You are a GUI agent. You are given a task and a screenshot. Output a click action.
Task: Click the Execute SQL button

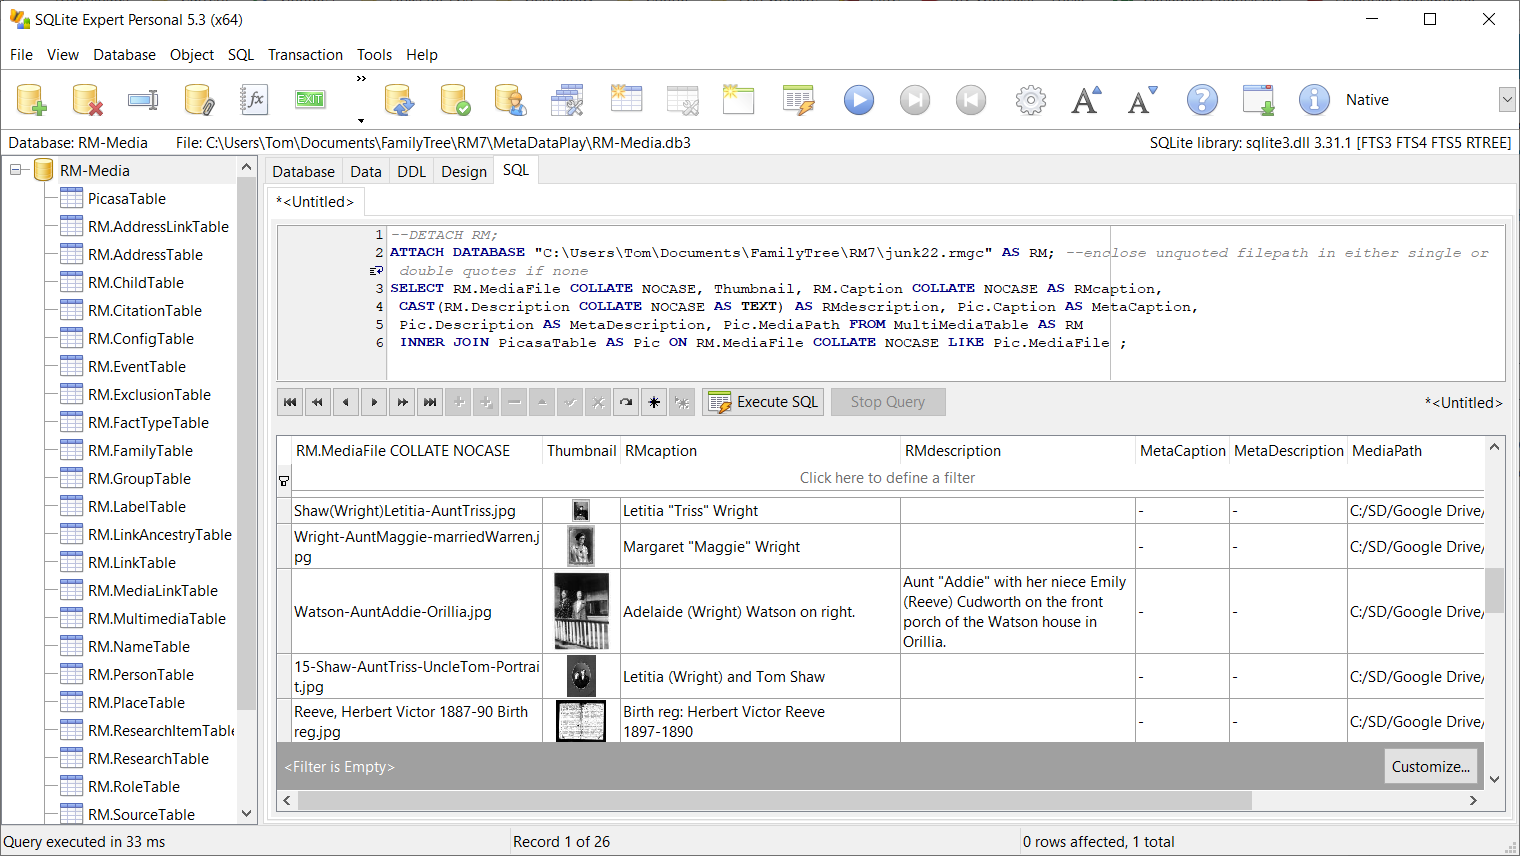coord(763,402)
